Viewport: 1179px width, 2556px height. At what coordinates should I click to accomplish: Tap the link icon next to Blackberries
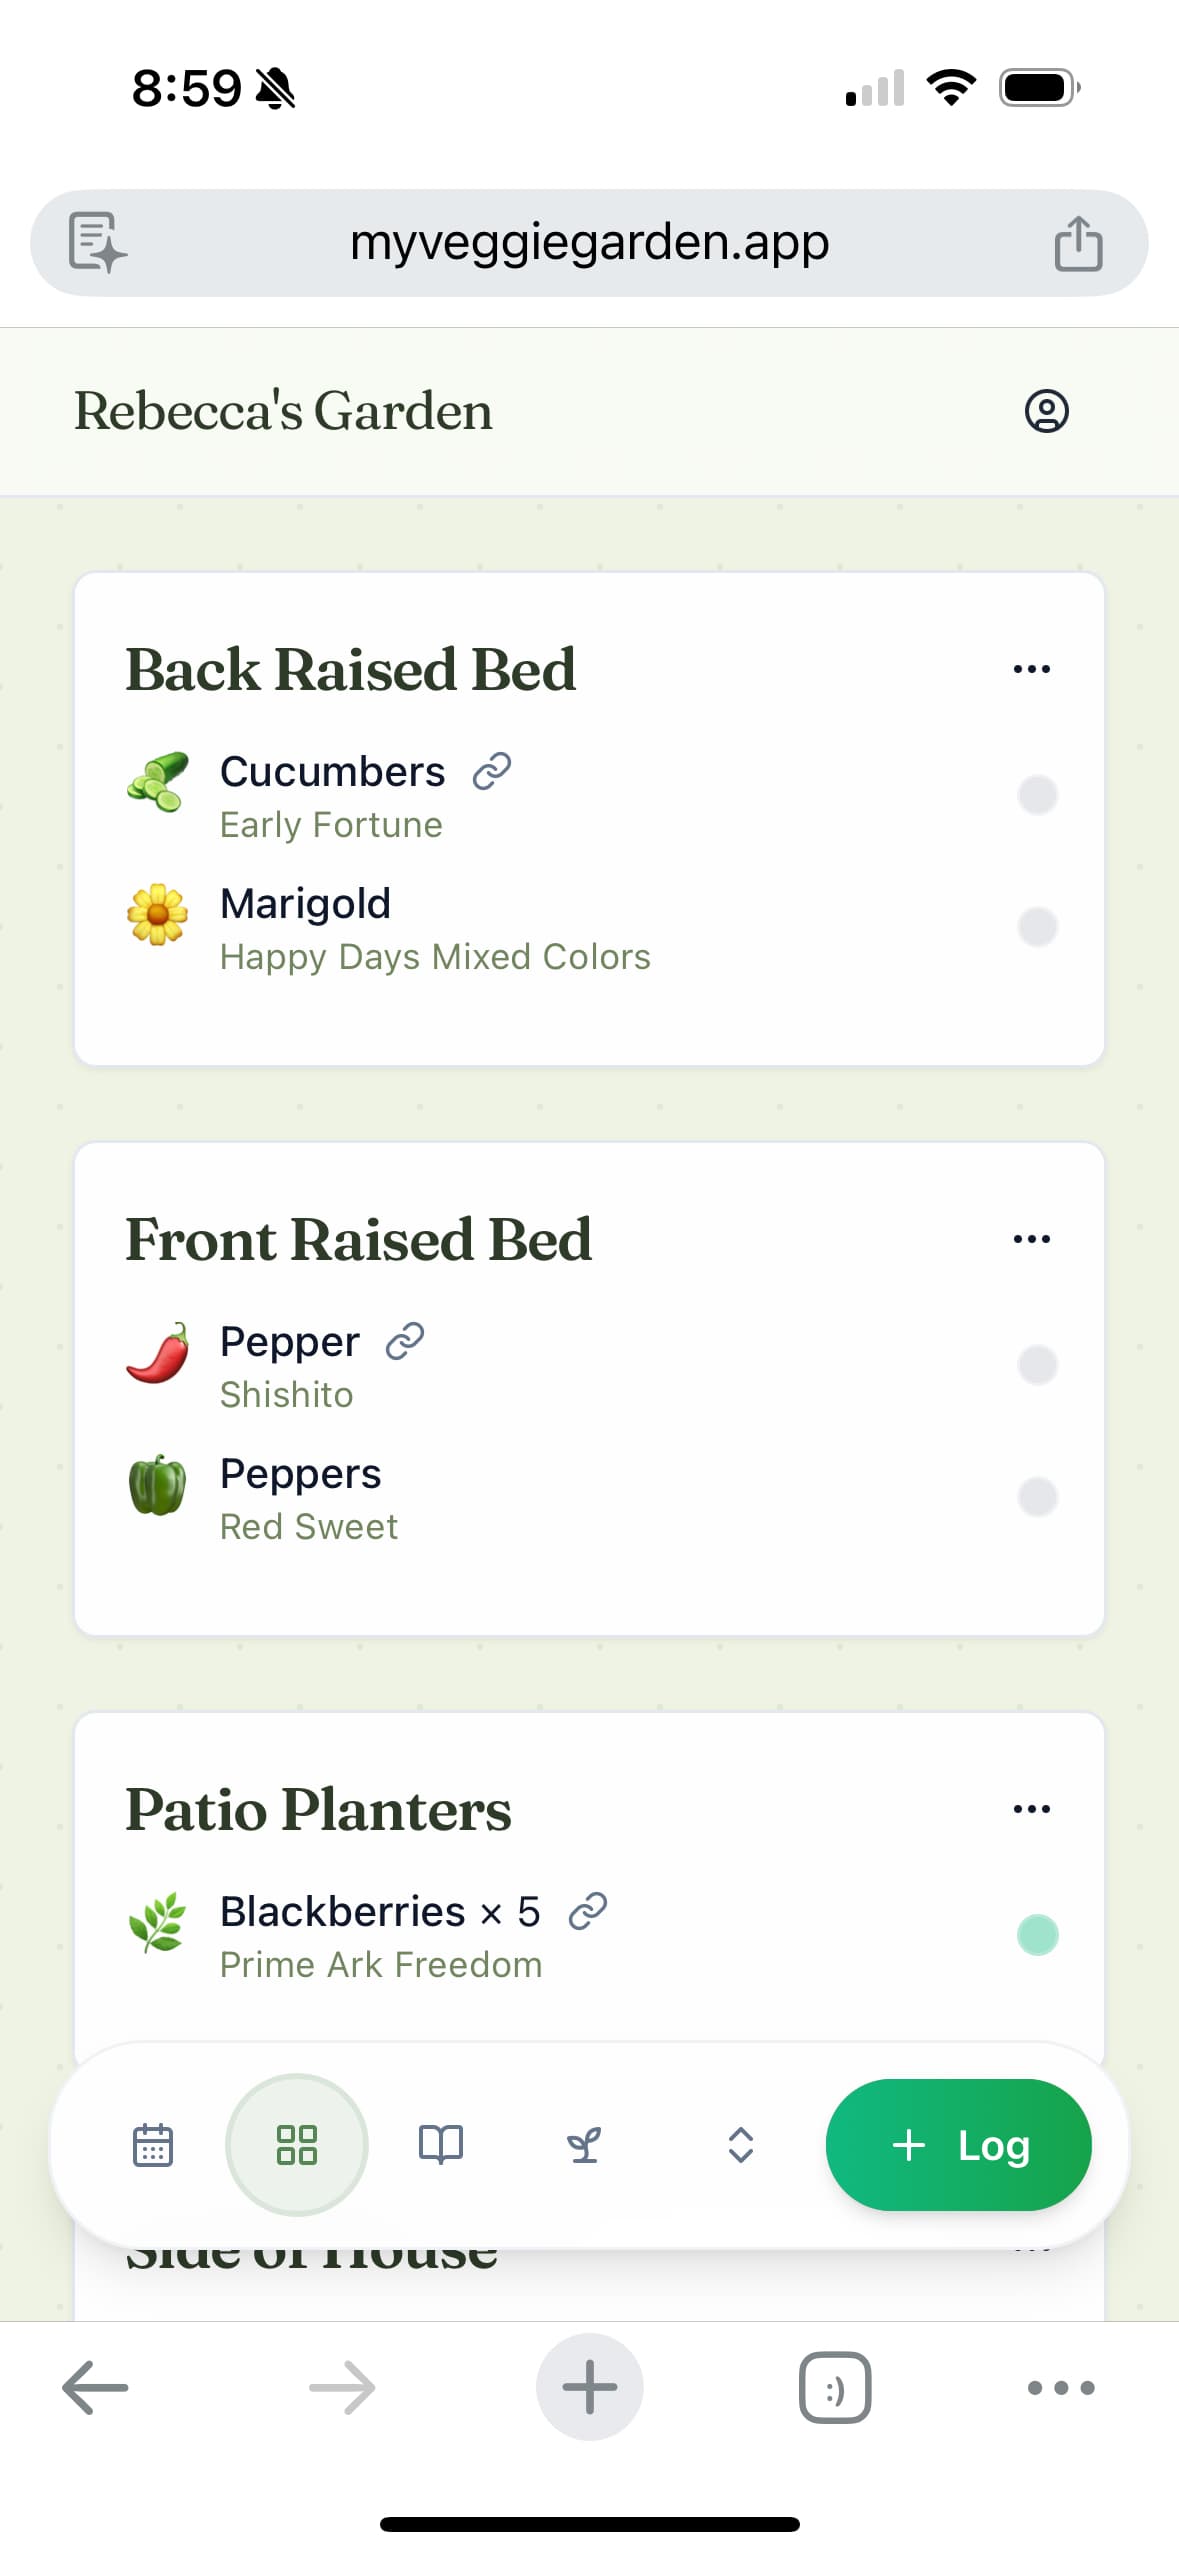(x=588, y=1911)
